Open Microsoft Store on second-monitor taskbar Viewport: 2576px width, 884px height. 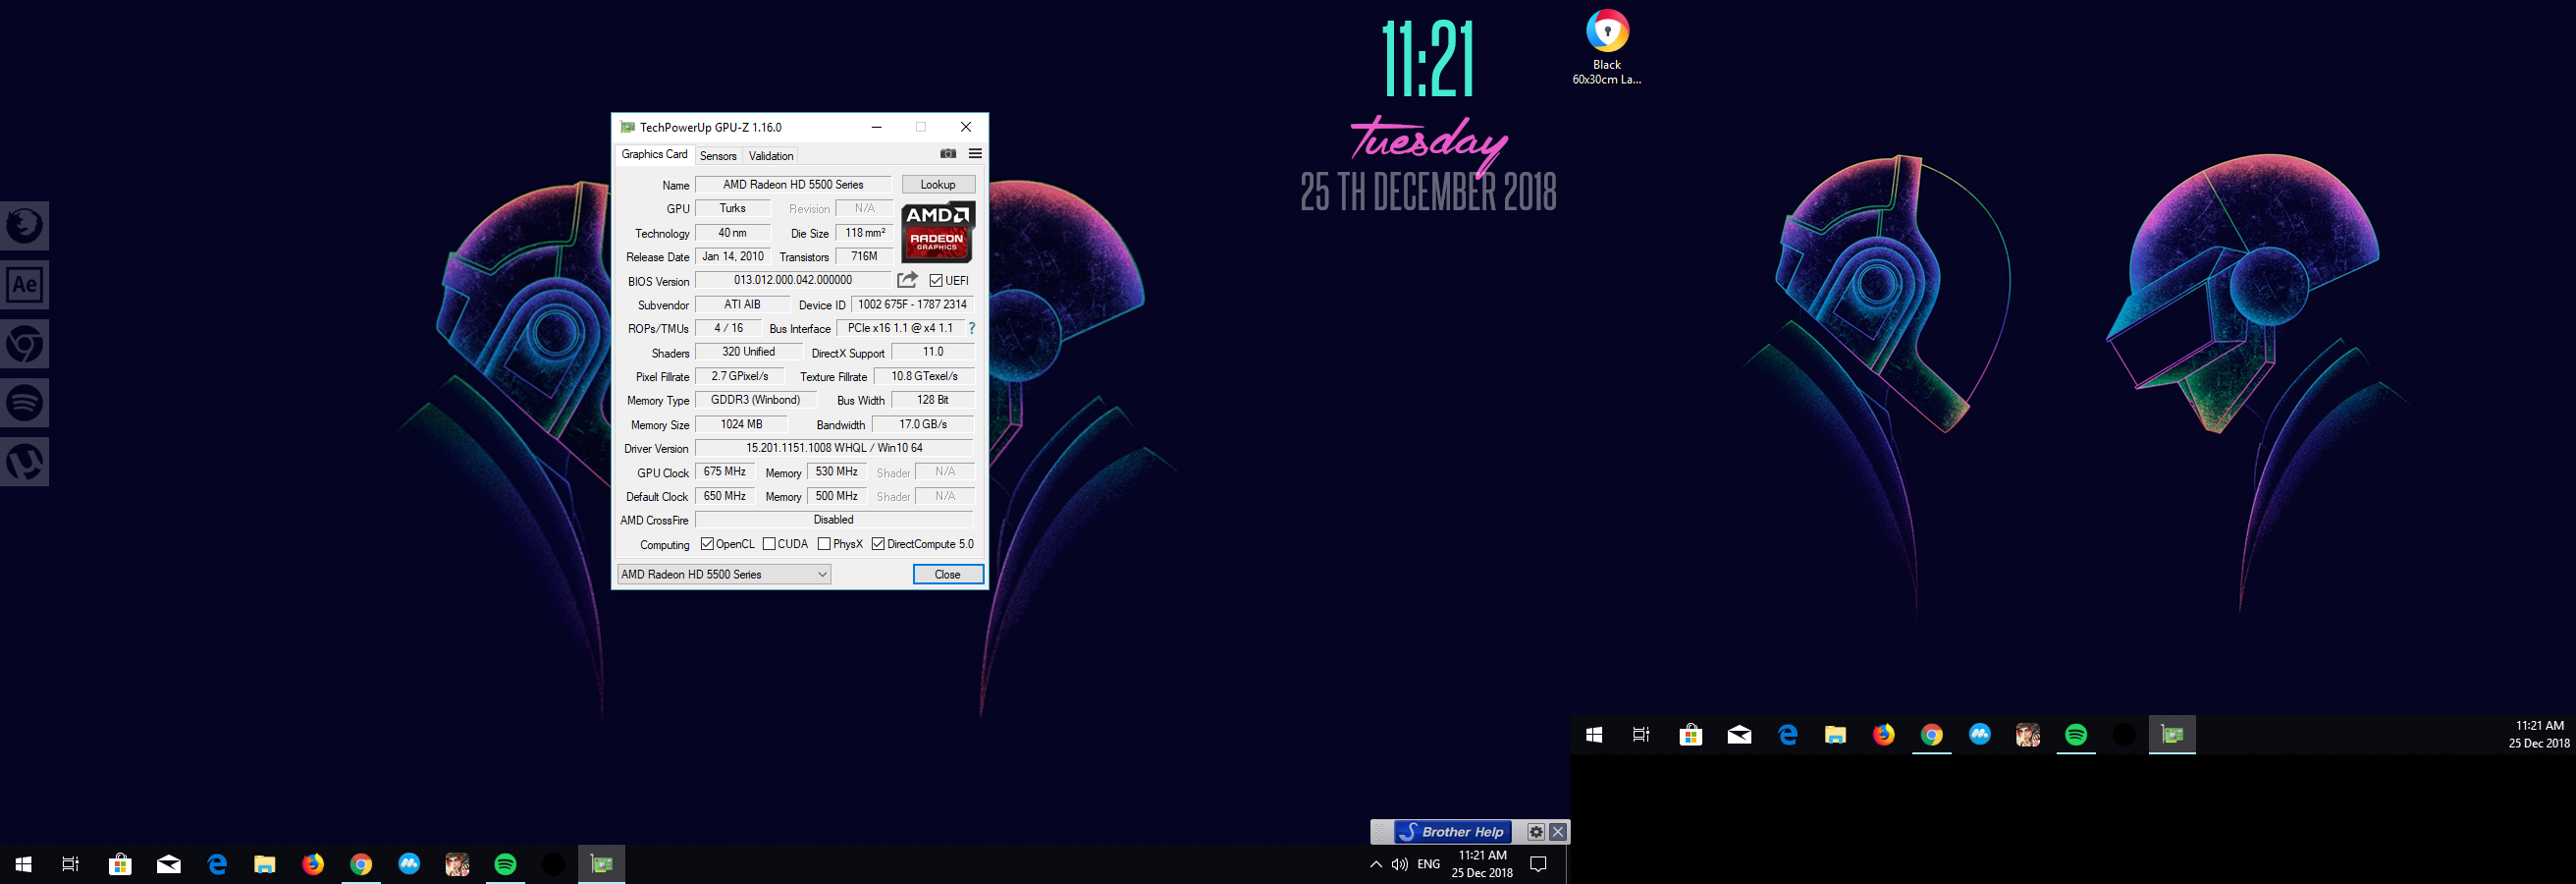[1691, 735]
